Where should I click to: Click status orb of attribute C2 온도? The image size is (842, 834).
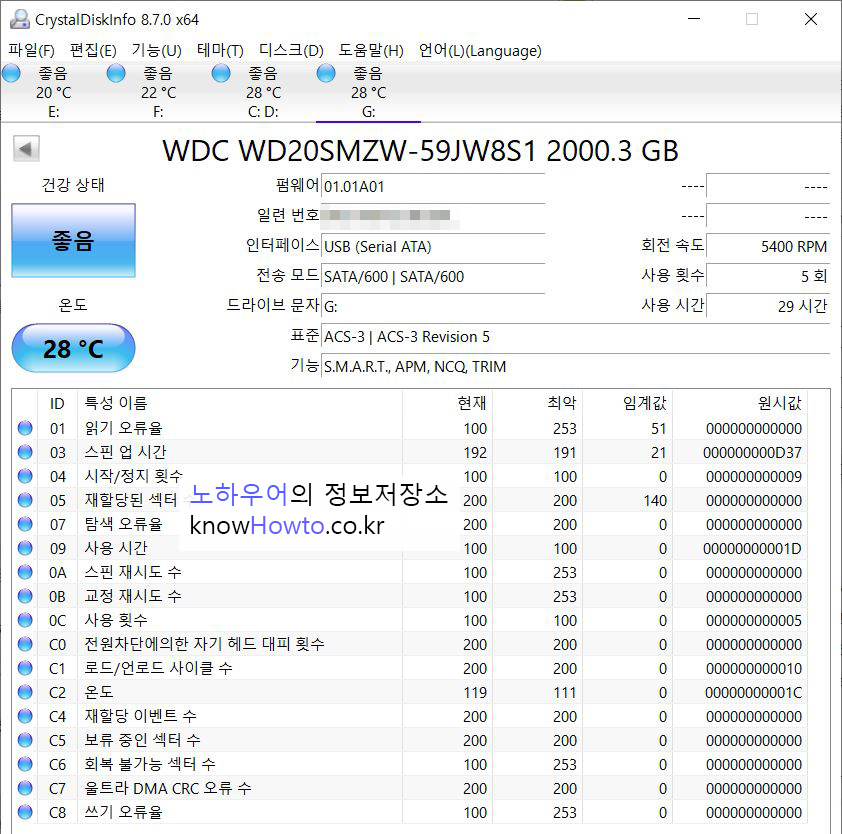pos(25,692)
